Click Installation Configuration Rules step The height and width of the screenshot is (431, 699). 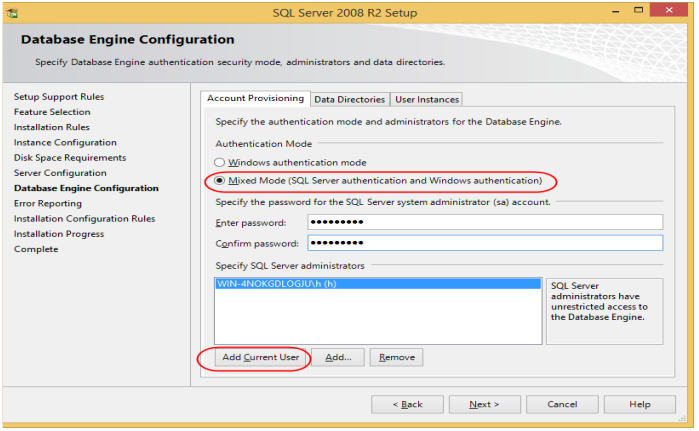pyautogui.click(x=84, y=218)
